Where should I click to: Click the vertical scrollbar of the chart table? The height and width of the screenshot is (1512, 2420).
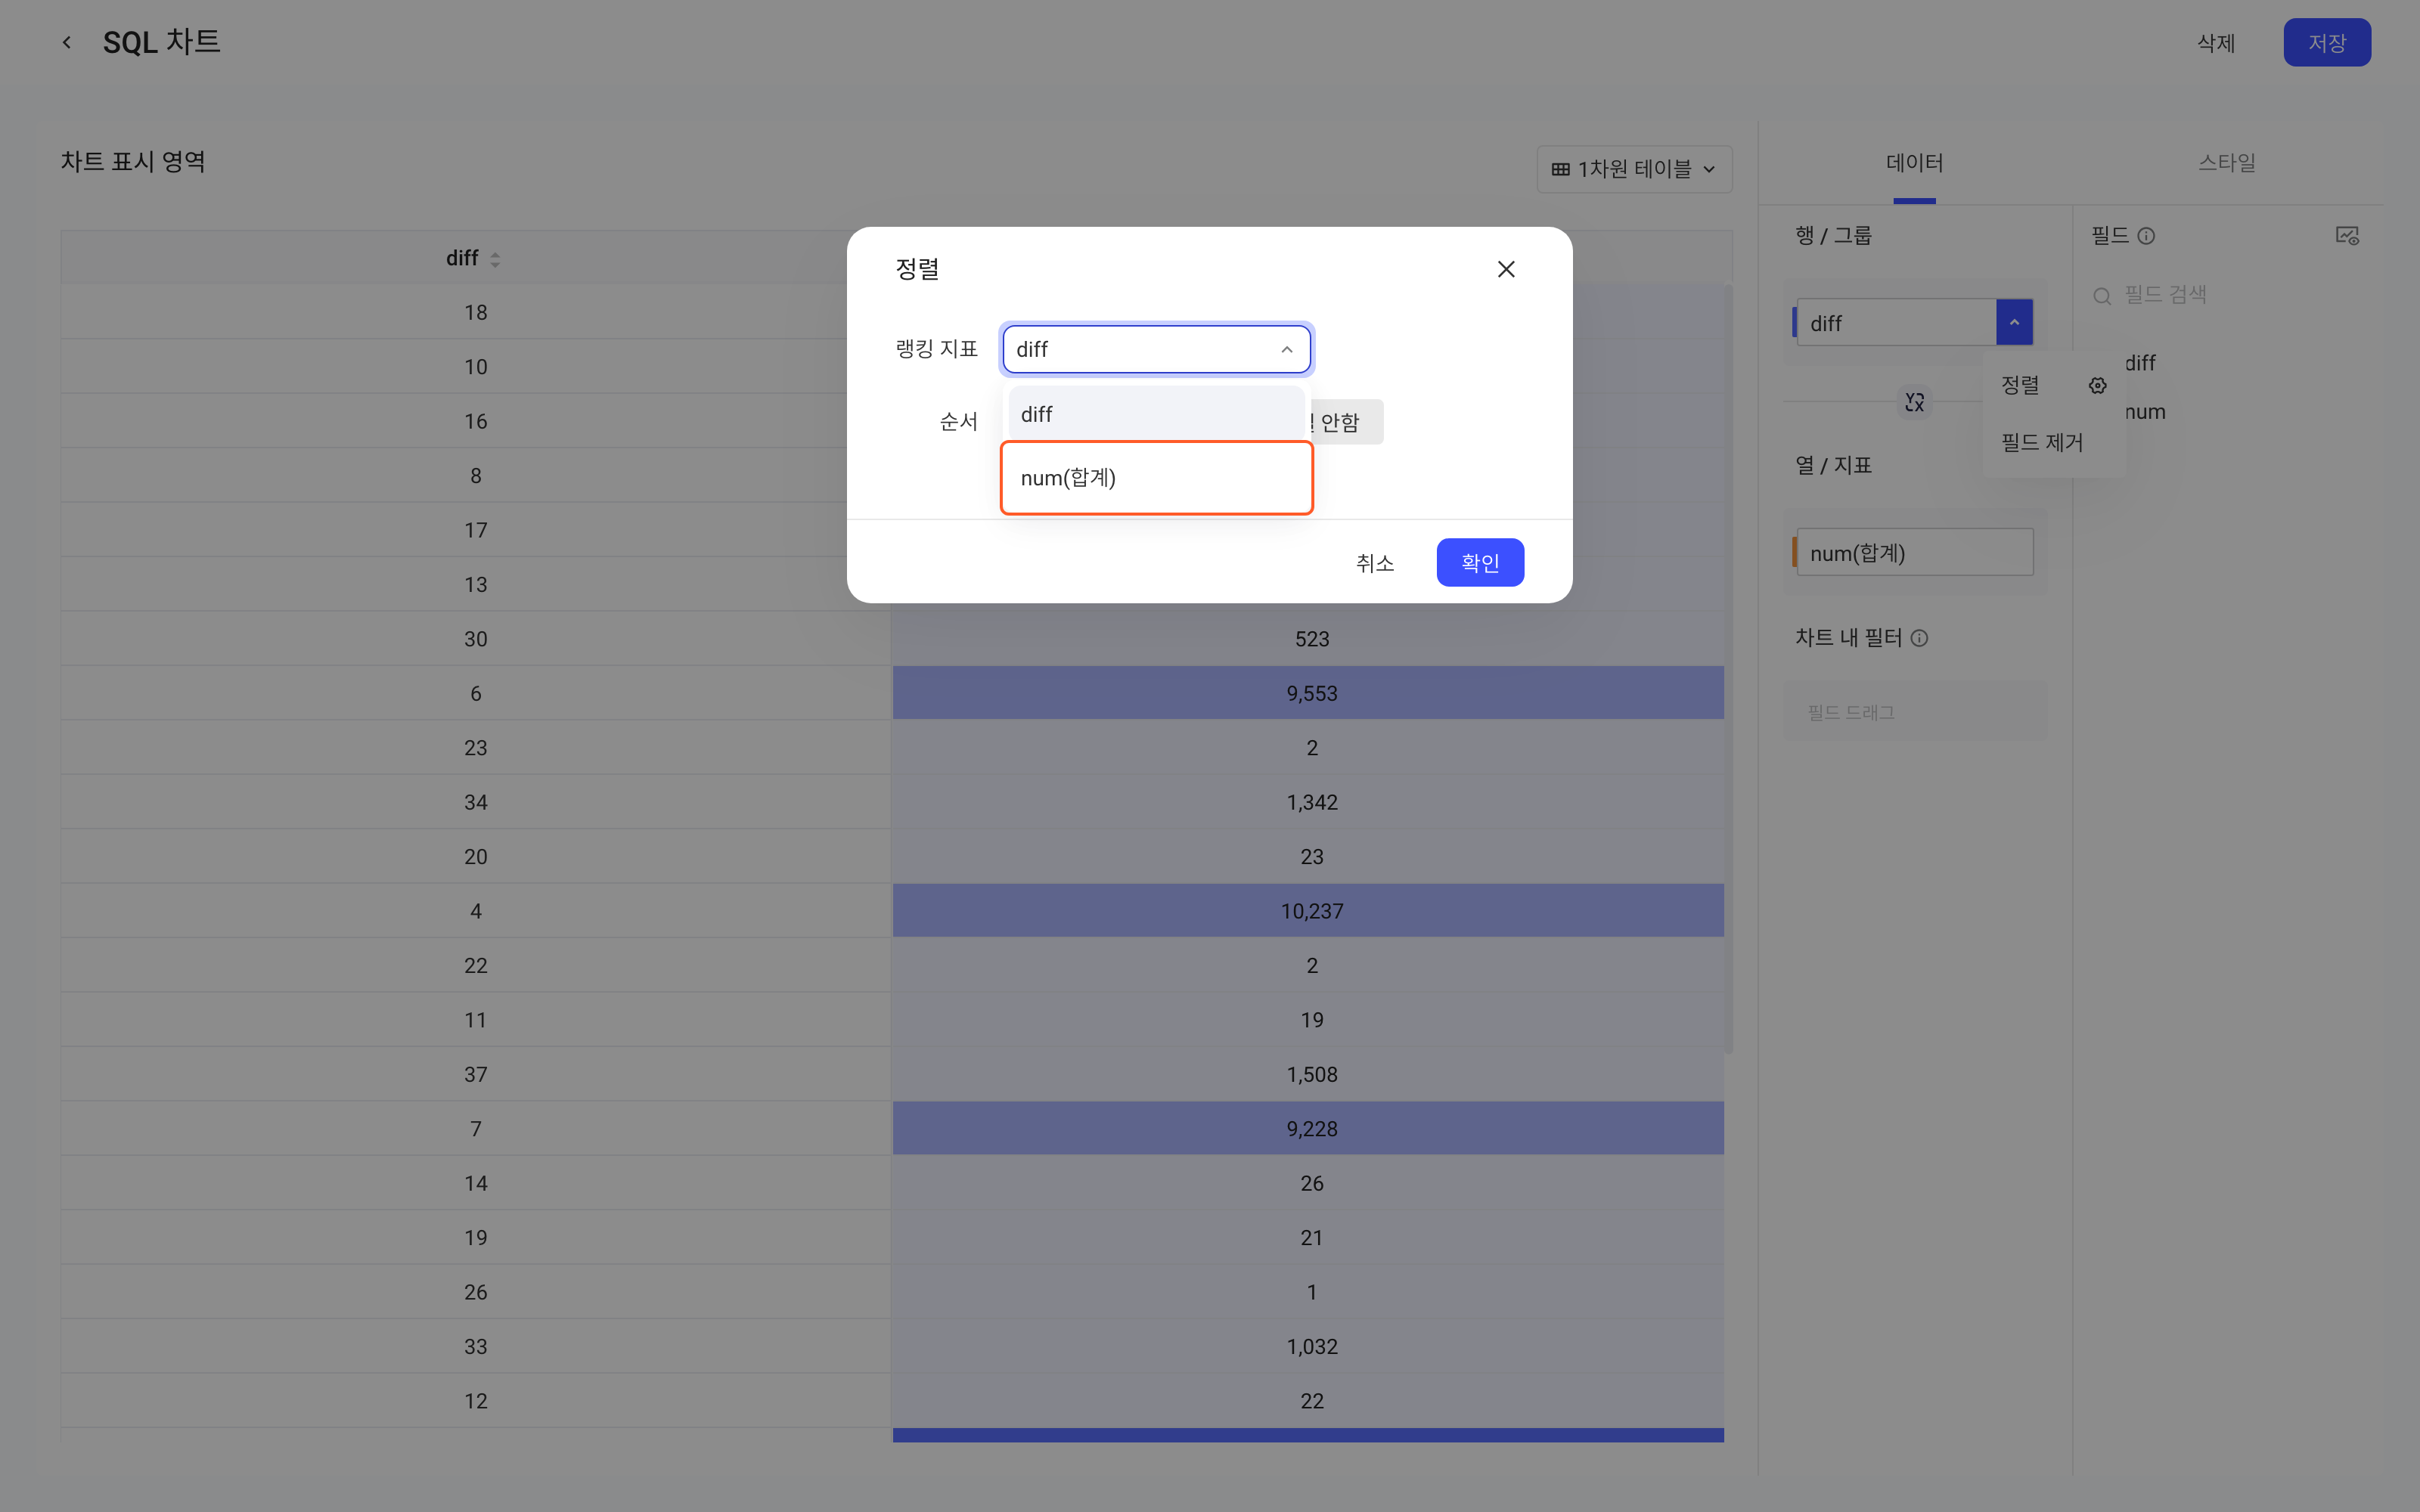click(x=1729, y=668)
